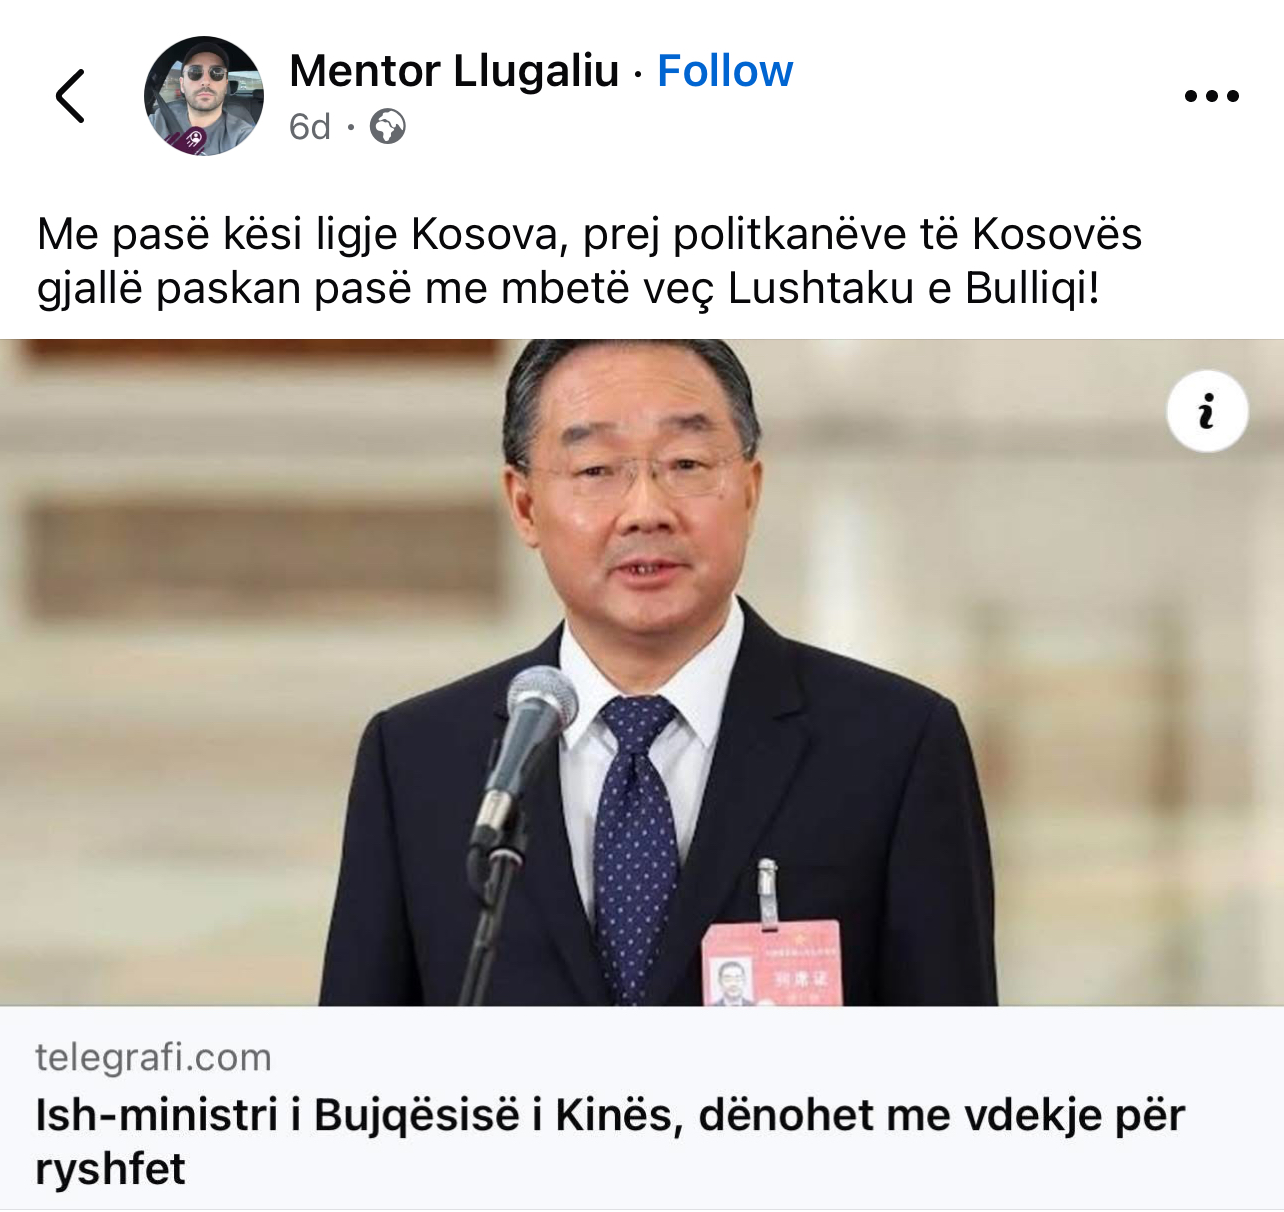Click 'Lushtaku e Bulliqi!' in the caption

tap(913, 288)
